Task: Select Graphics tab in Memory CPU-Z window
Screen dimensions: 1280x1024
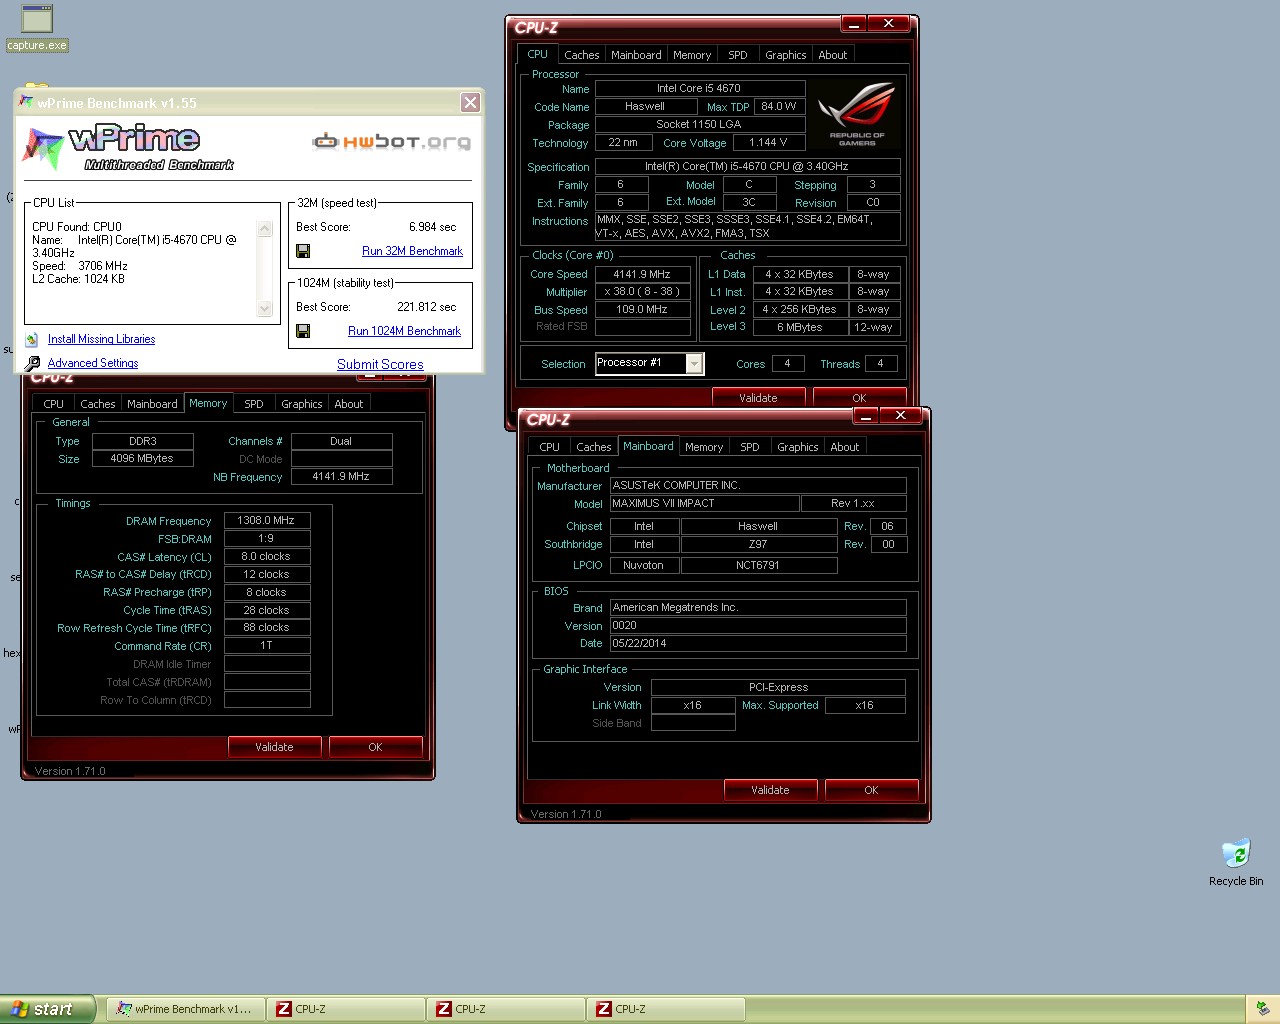Action: tap(301, 404)
